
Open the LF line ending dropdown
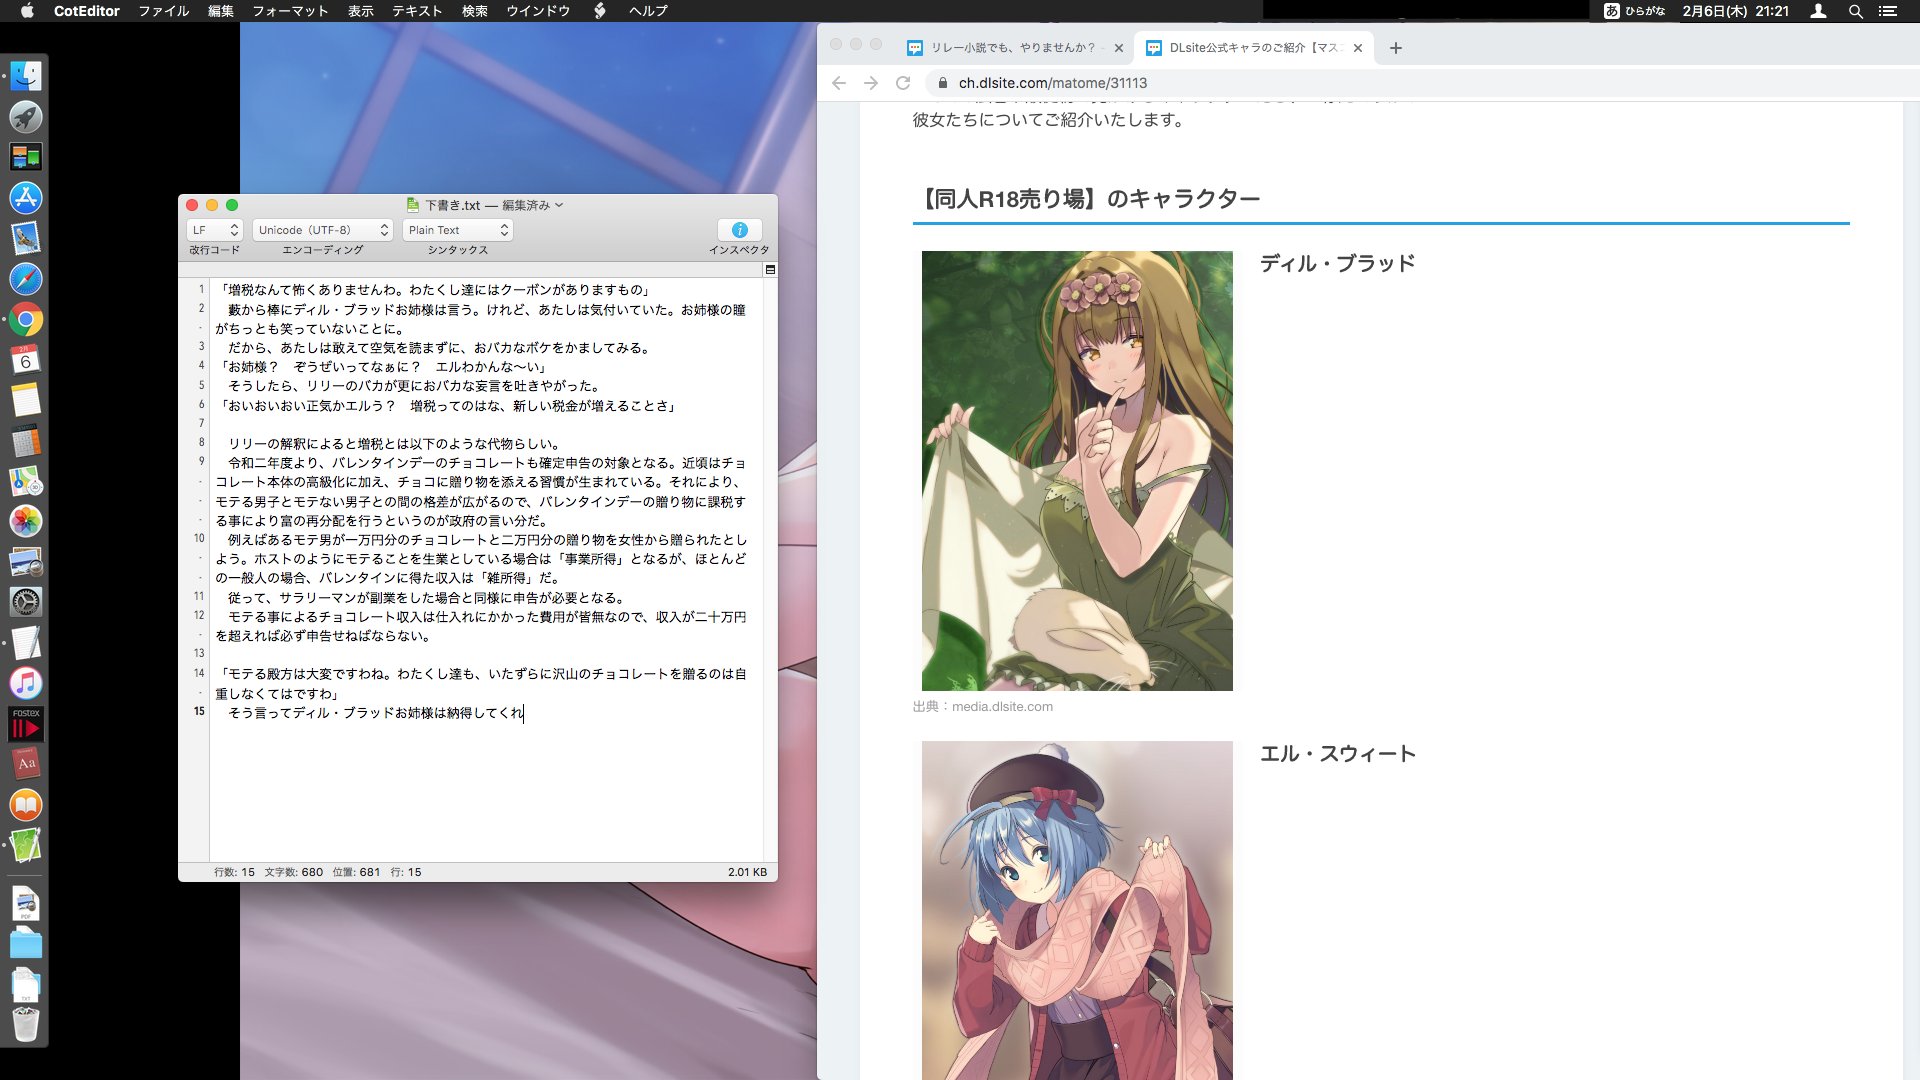[x=215, y=230]
